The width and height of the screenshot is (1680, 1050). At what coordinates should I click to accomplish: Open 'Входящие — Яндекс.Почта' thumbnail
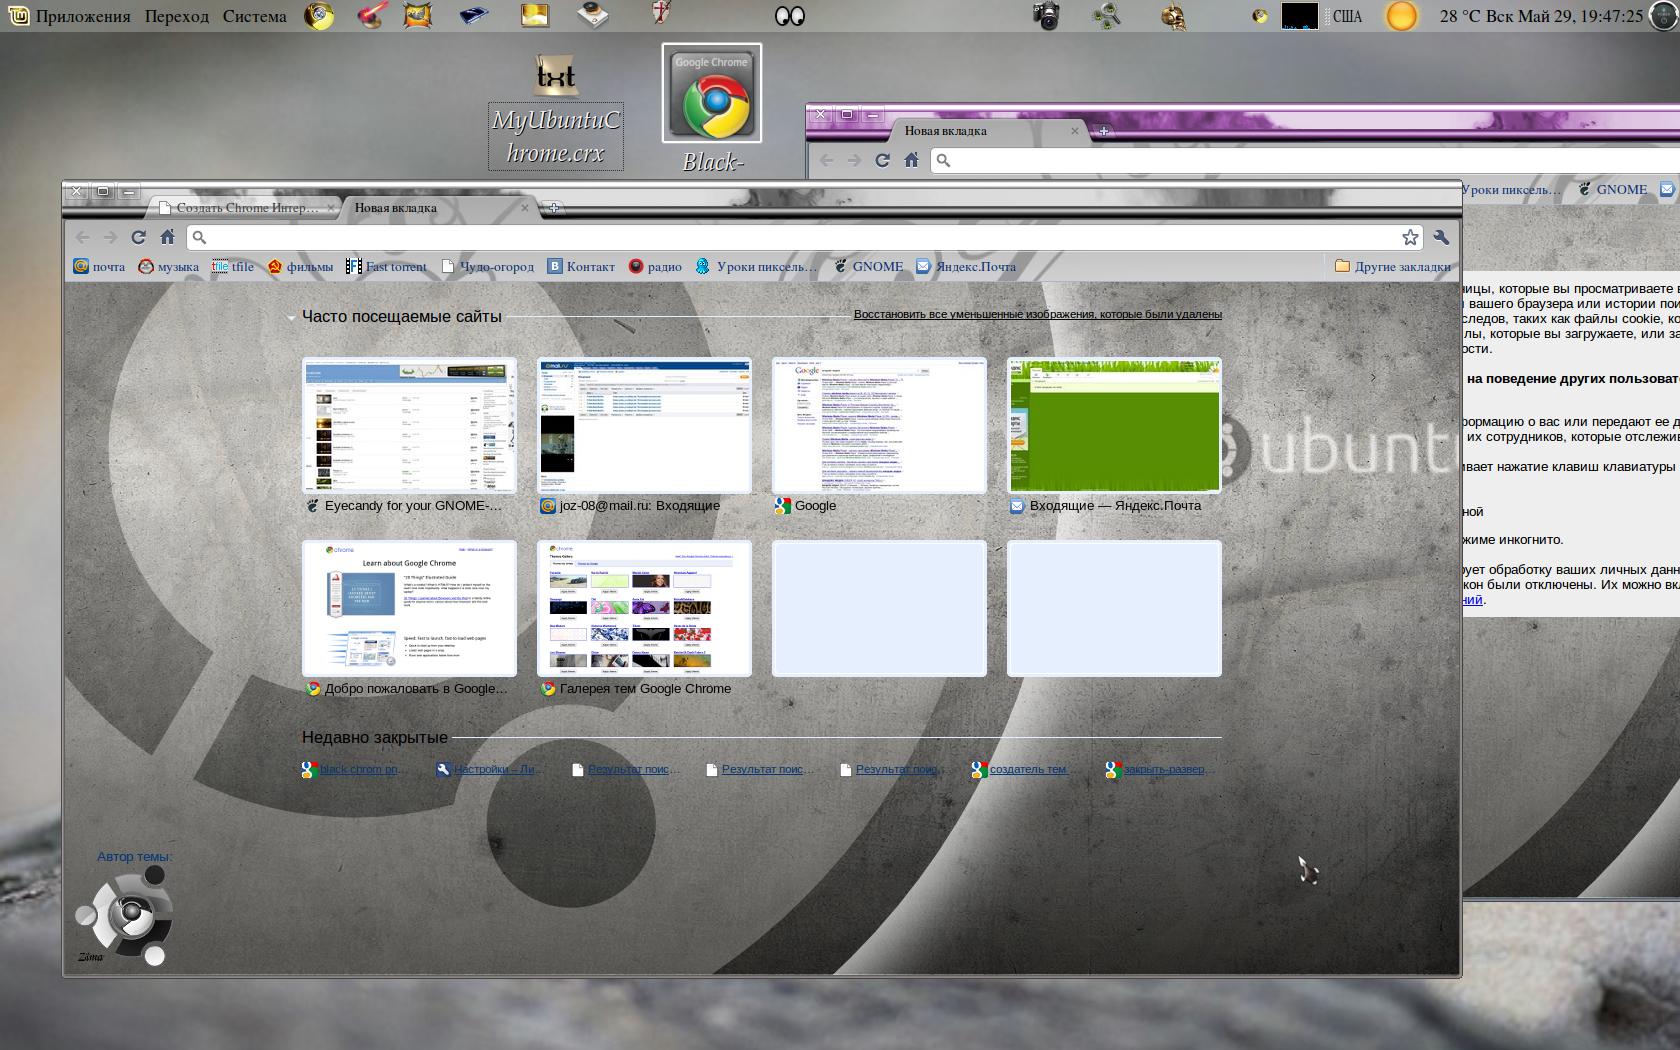(1114, 425)
